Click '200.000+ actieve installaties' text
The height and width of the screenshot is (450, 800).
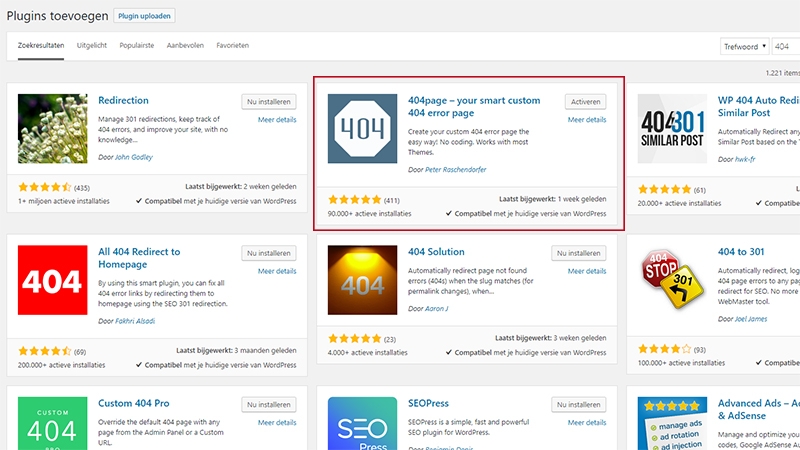click(x=62, y=365)
